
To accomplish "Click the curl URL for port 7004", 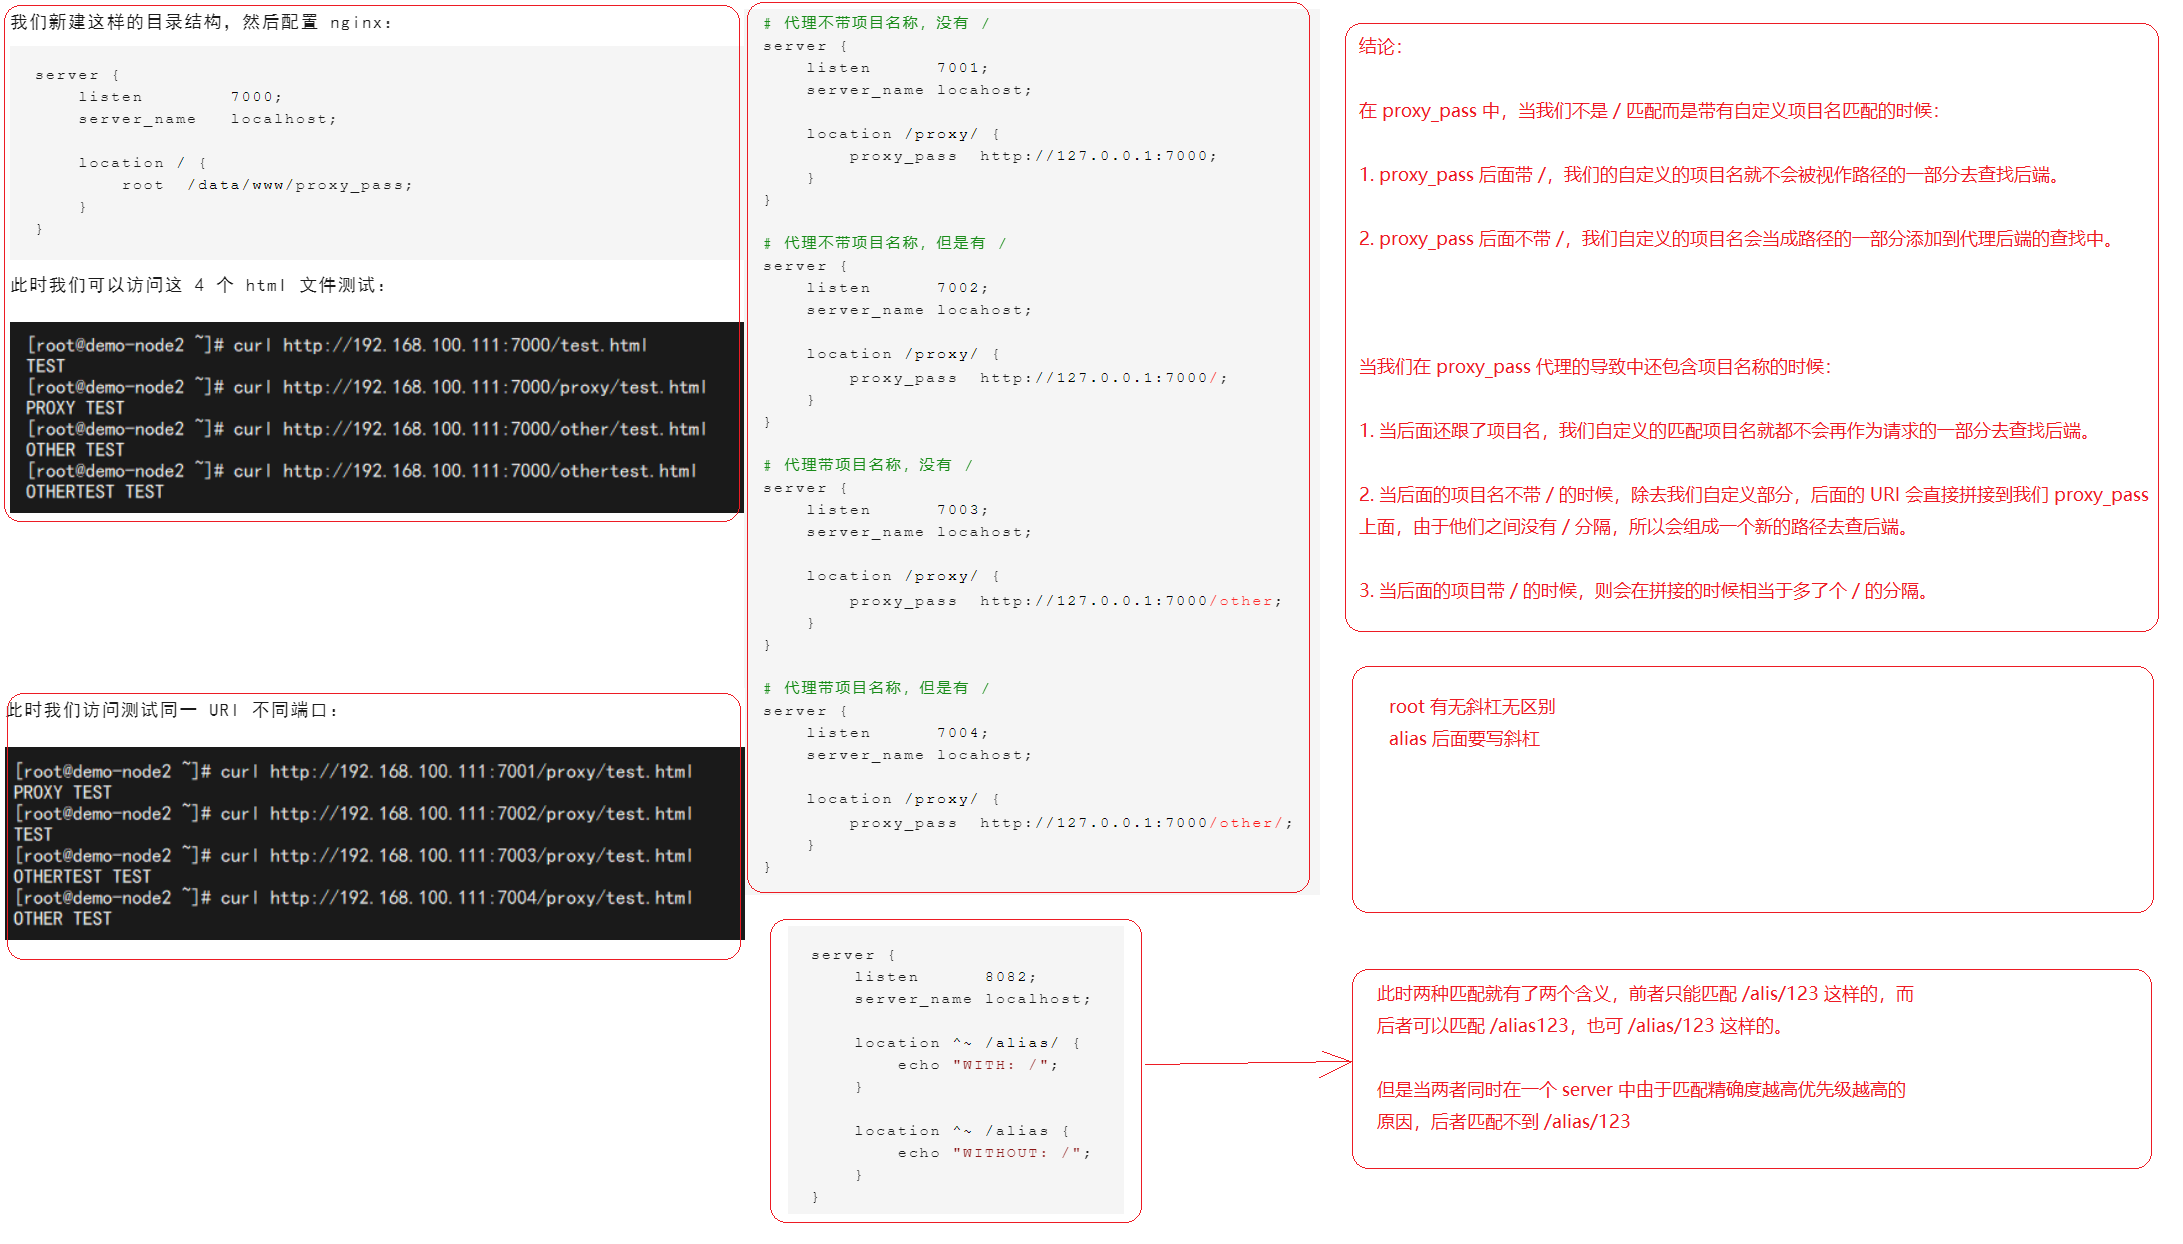I will pos(481,898).
